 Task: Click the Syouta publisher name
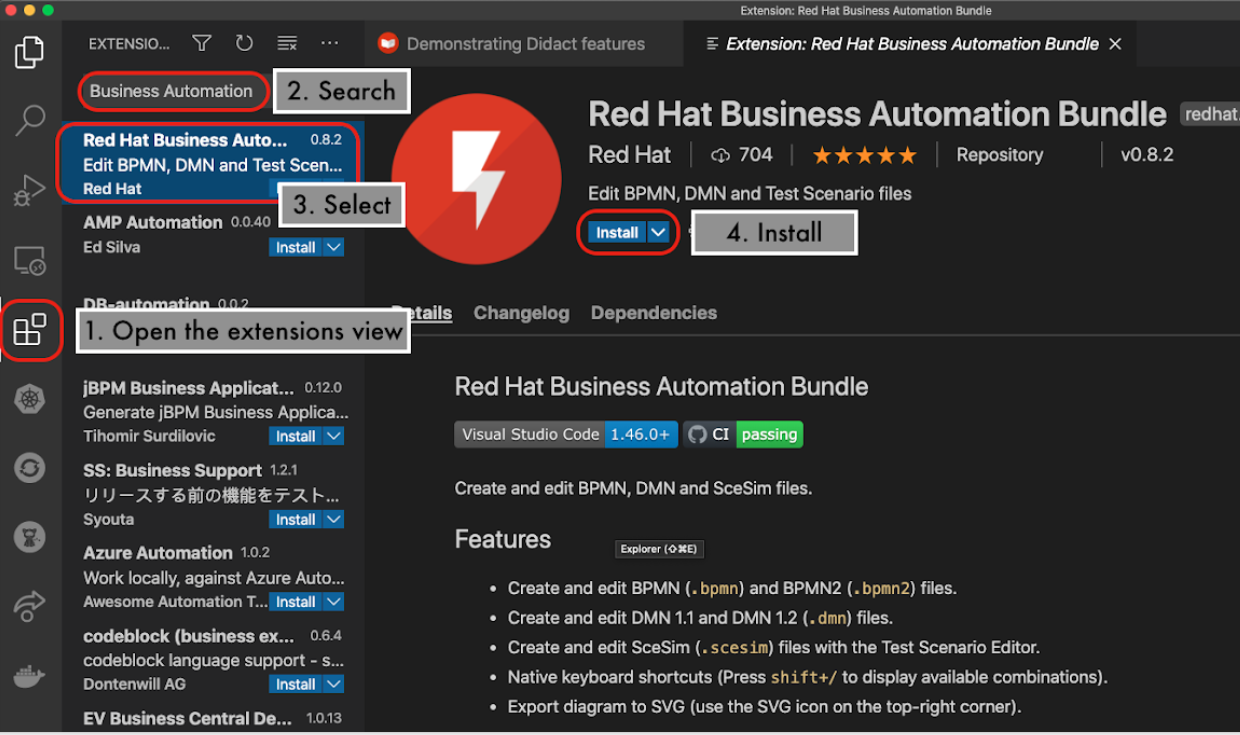point(108,519)
